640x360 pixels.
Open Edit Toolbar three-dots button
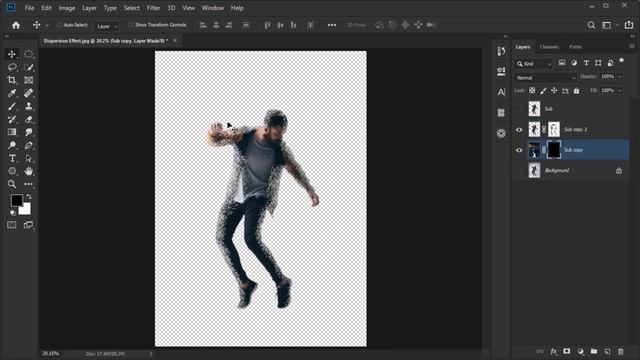(x=28, y=184)
